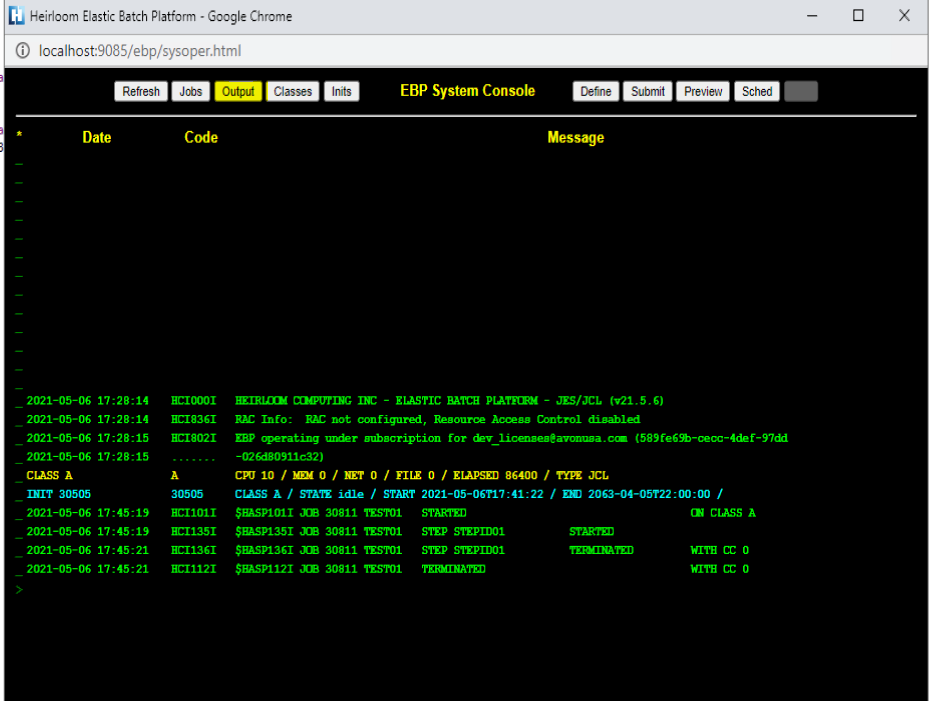The image size is (931, 701).
Task: Click the site info icon in address bar
Action: [x=23, y=50]
